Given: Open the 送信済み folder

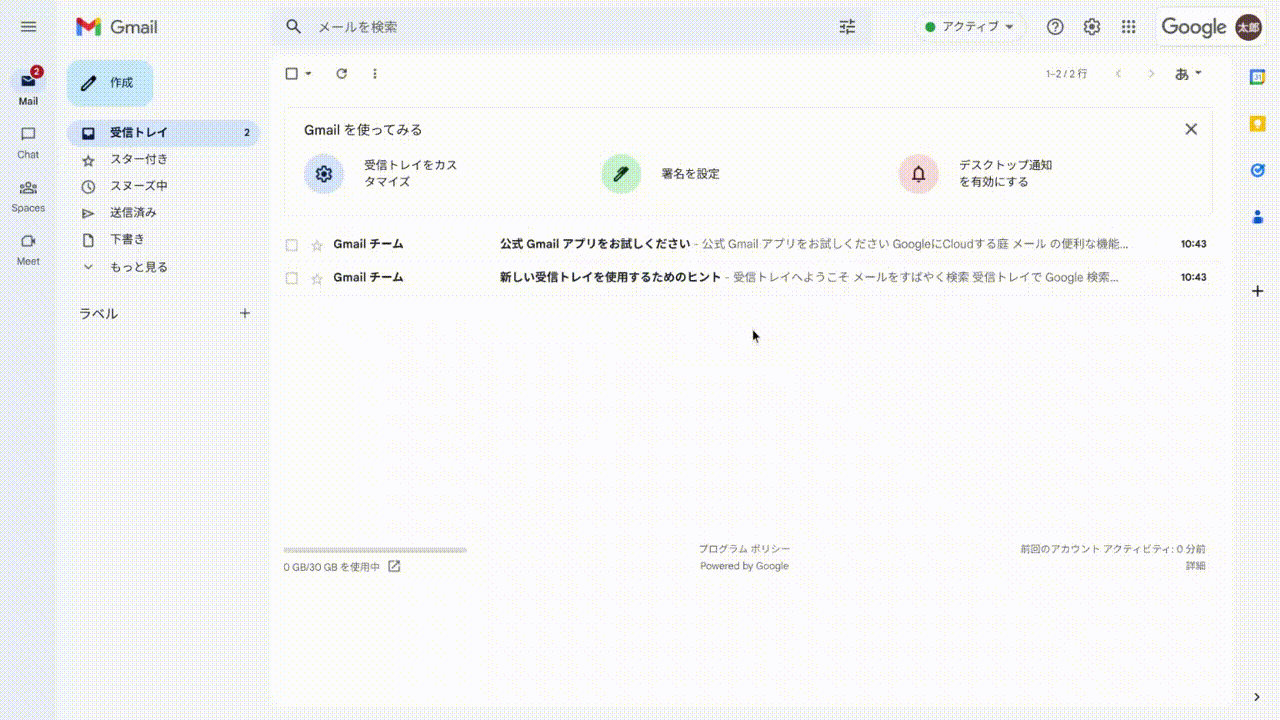Looking at the screenshot, I should click(x=164, y=213).
